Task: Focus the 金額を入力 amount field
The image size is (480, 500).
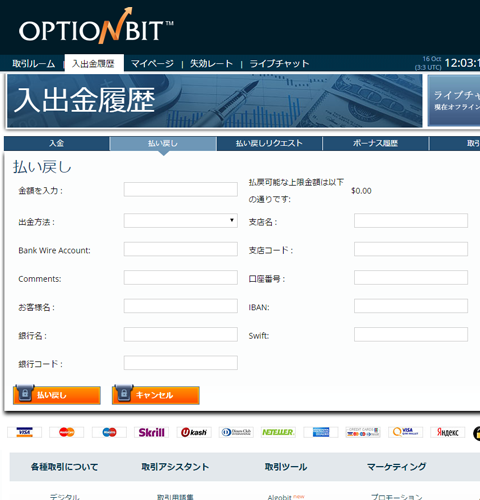Action: (x=181, y=189)
